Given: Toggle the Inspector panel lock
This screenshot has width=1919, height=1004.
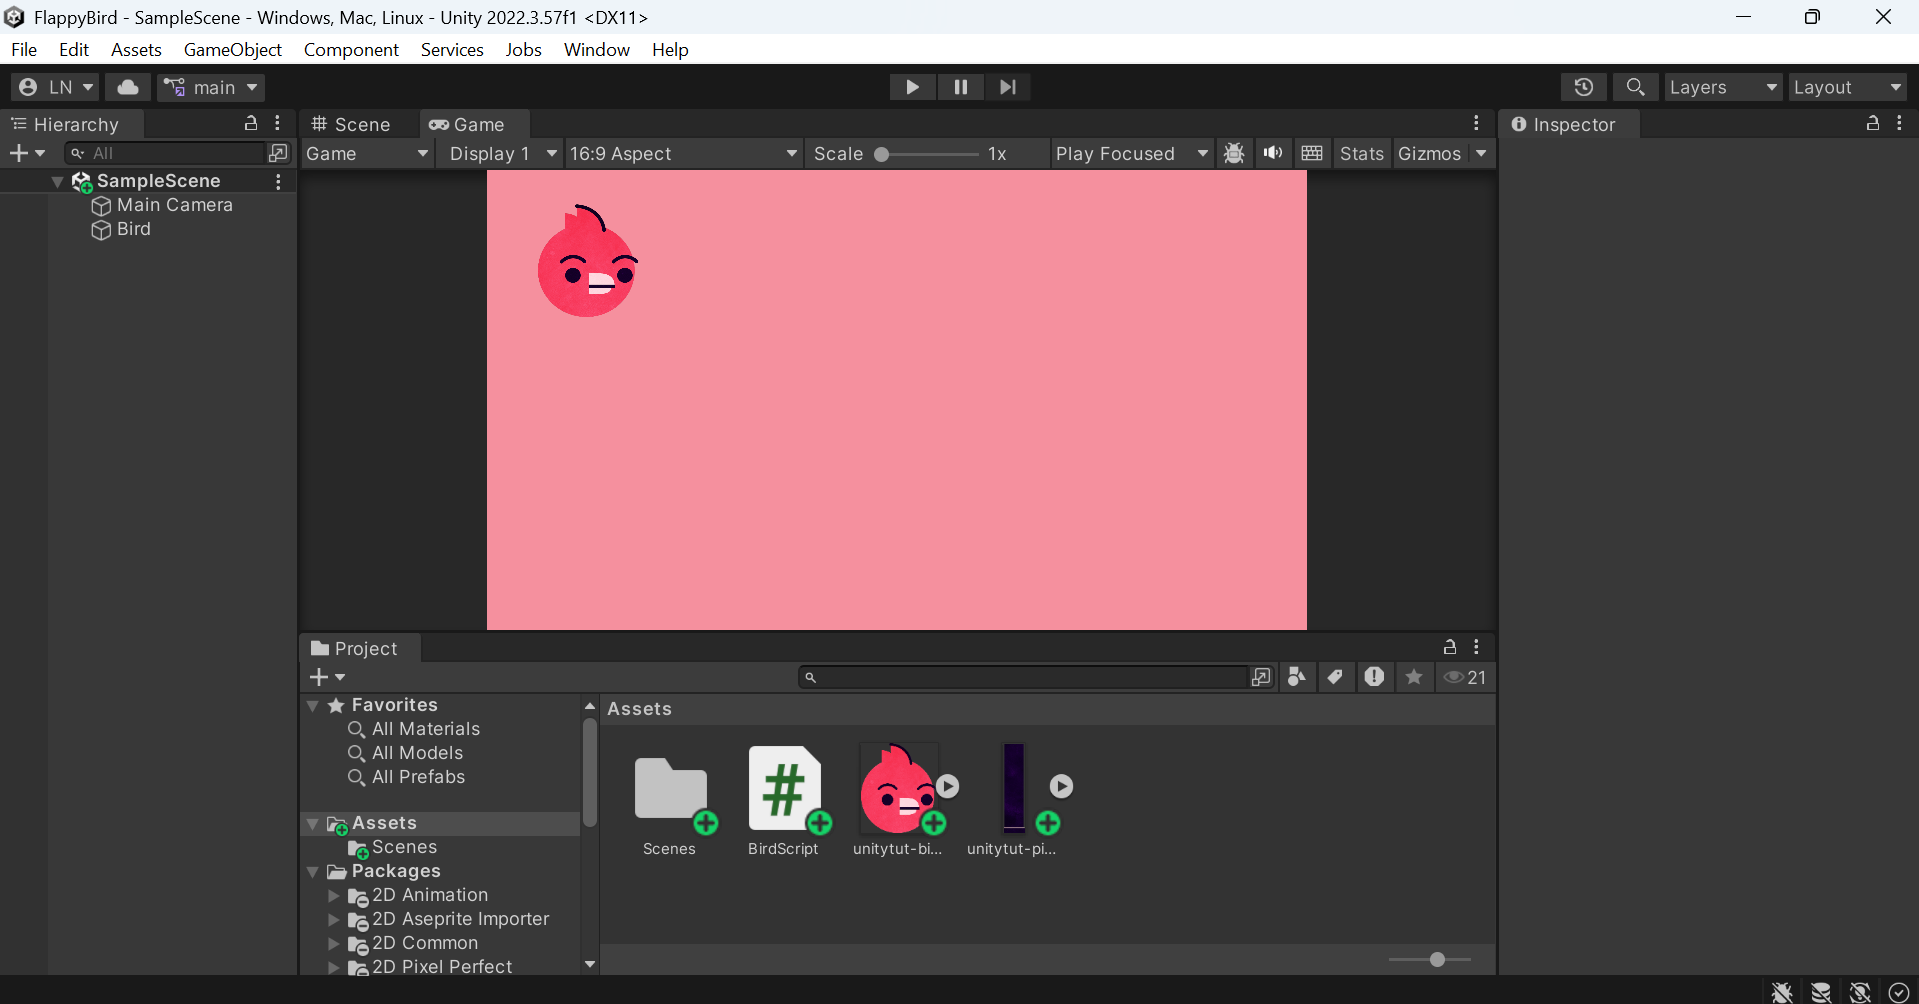Looking at the screenshot, I should (x=1872, y=123).
